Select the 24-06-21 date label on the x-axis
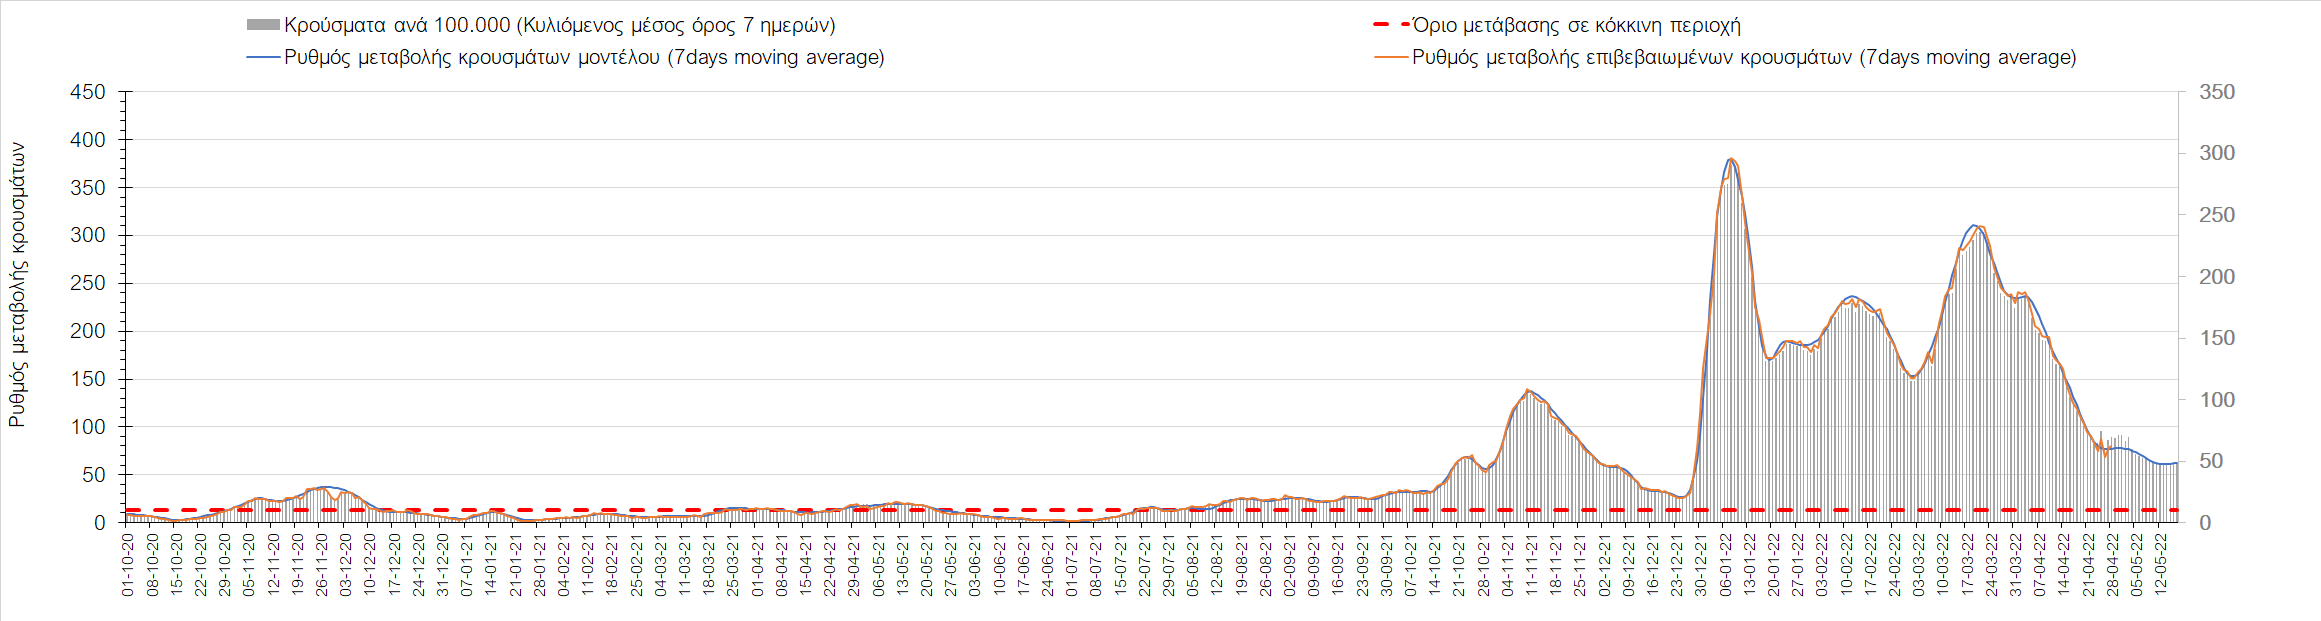The height and width of the screenshot is (621, 2321). (x=1048, y=565)
